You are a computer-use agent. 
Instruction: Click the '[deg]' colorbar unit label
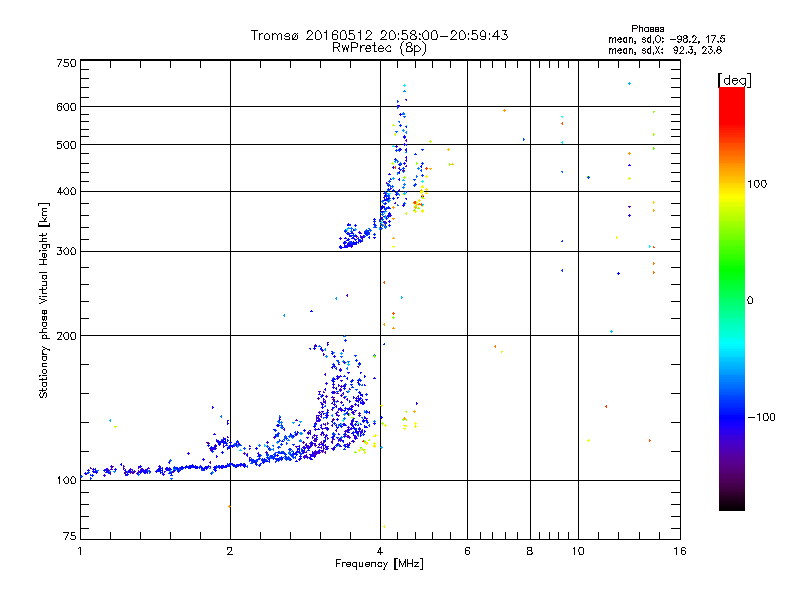[x=734, y=80]
